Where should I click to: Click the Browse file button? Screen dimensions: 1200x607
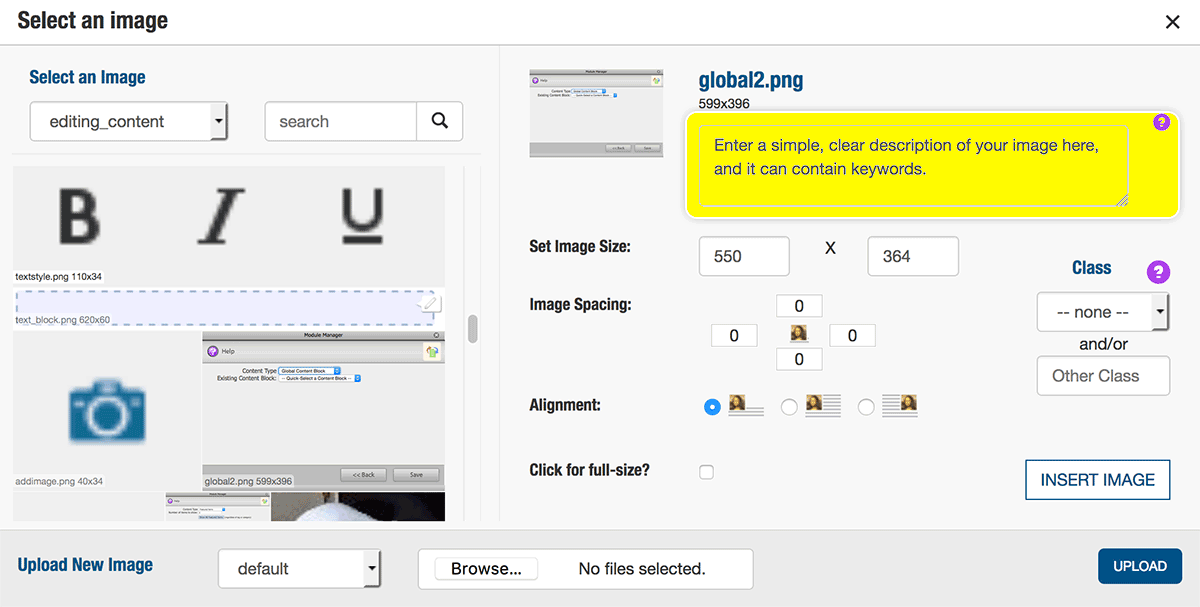pos(486,569)
